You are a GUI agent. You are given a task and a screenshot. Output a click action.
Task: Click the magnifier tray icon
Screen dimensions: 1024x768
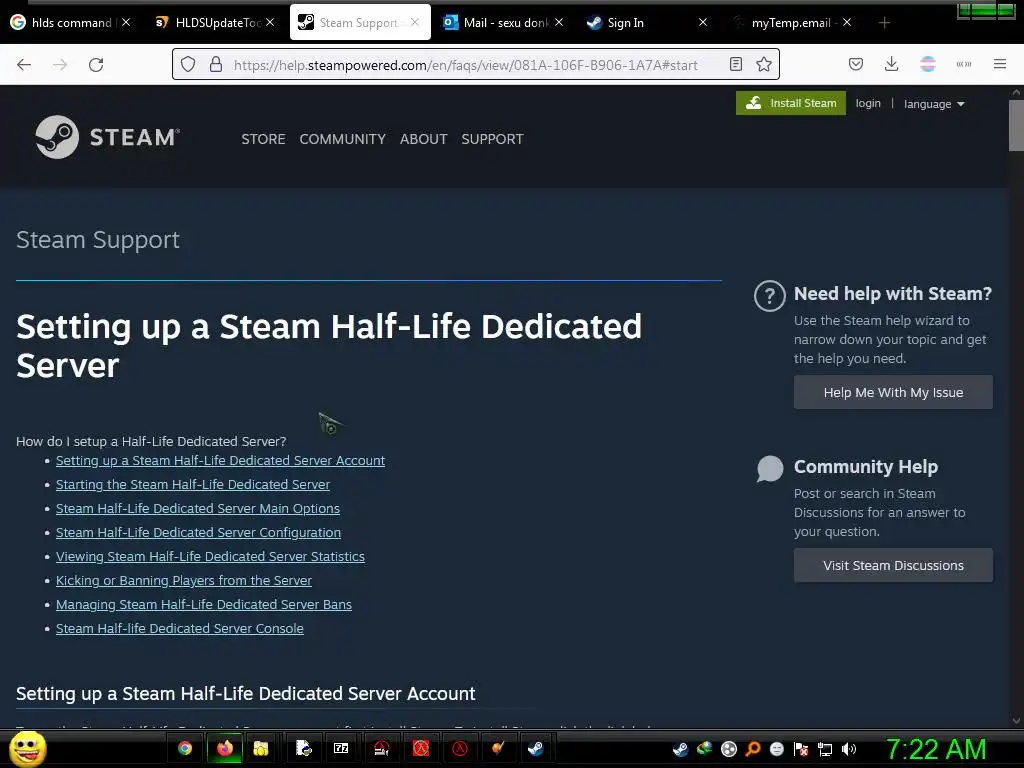pyautogui.click(x=753, y=749)
